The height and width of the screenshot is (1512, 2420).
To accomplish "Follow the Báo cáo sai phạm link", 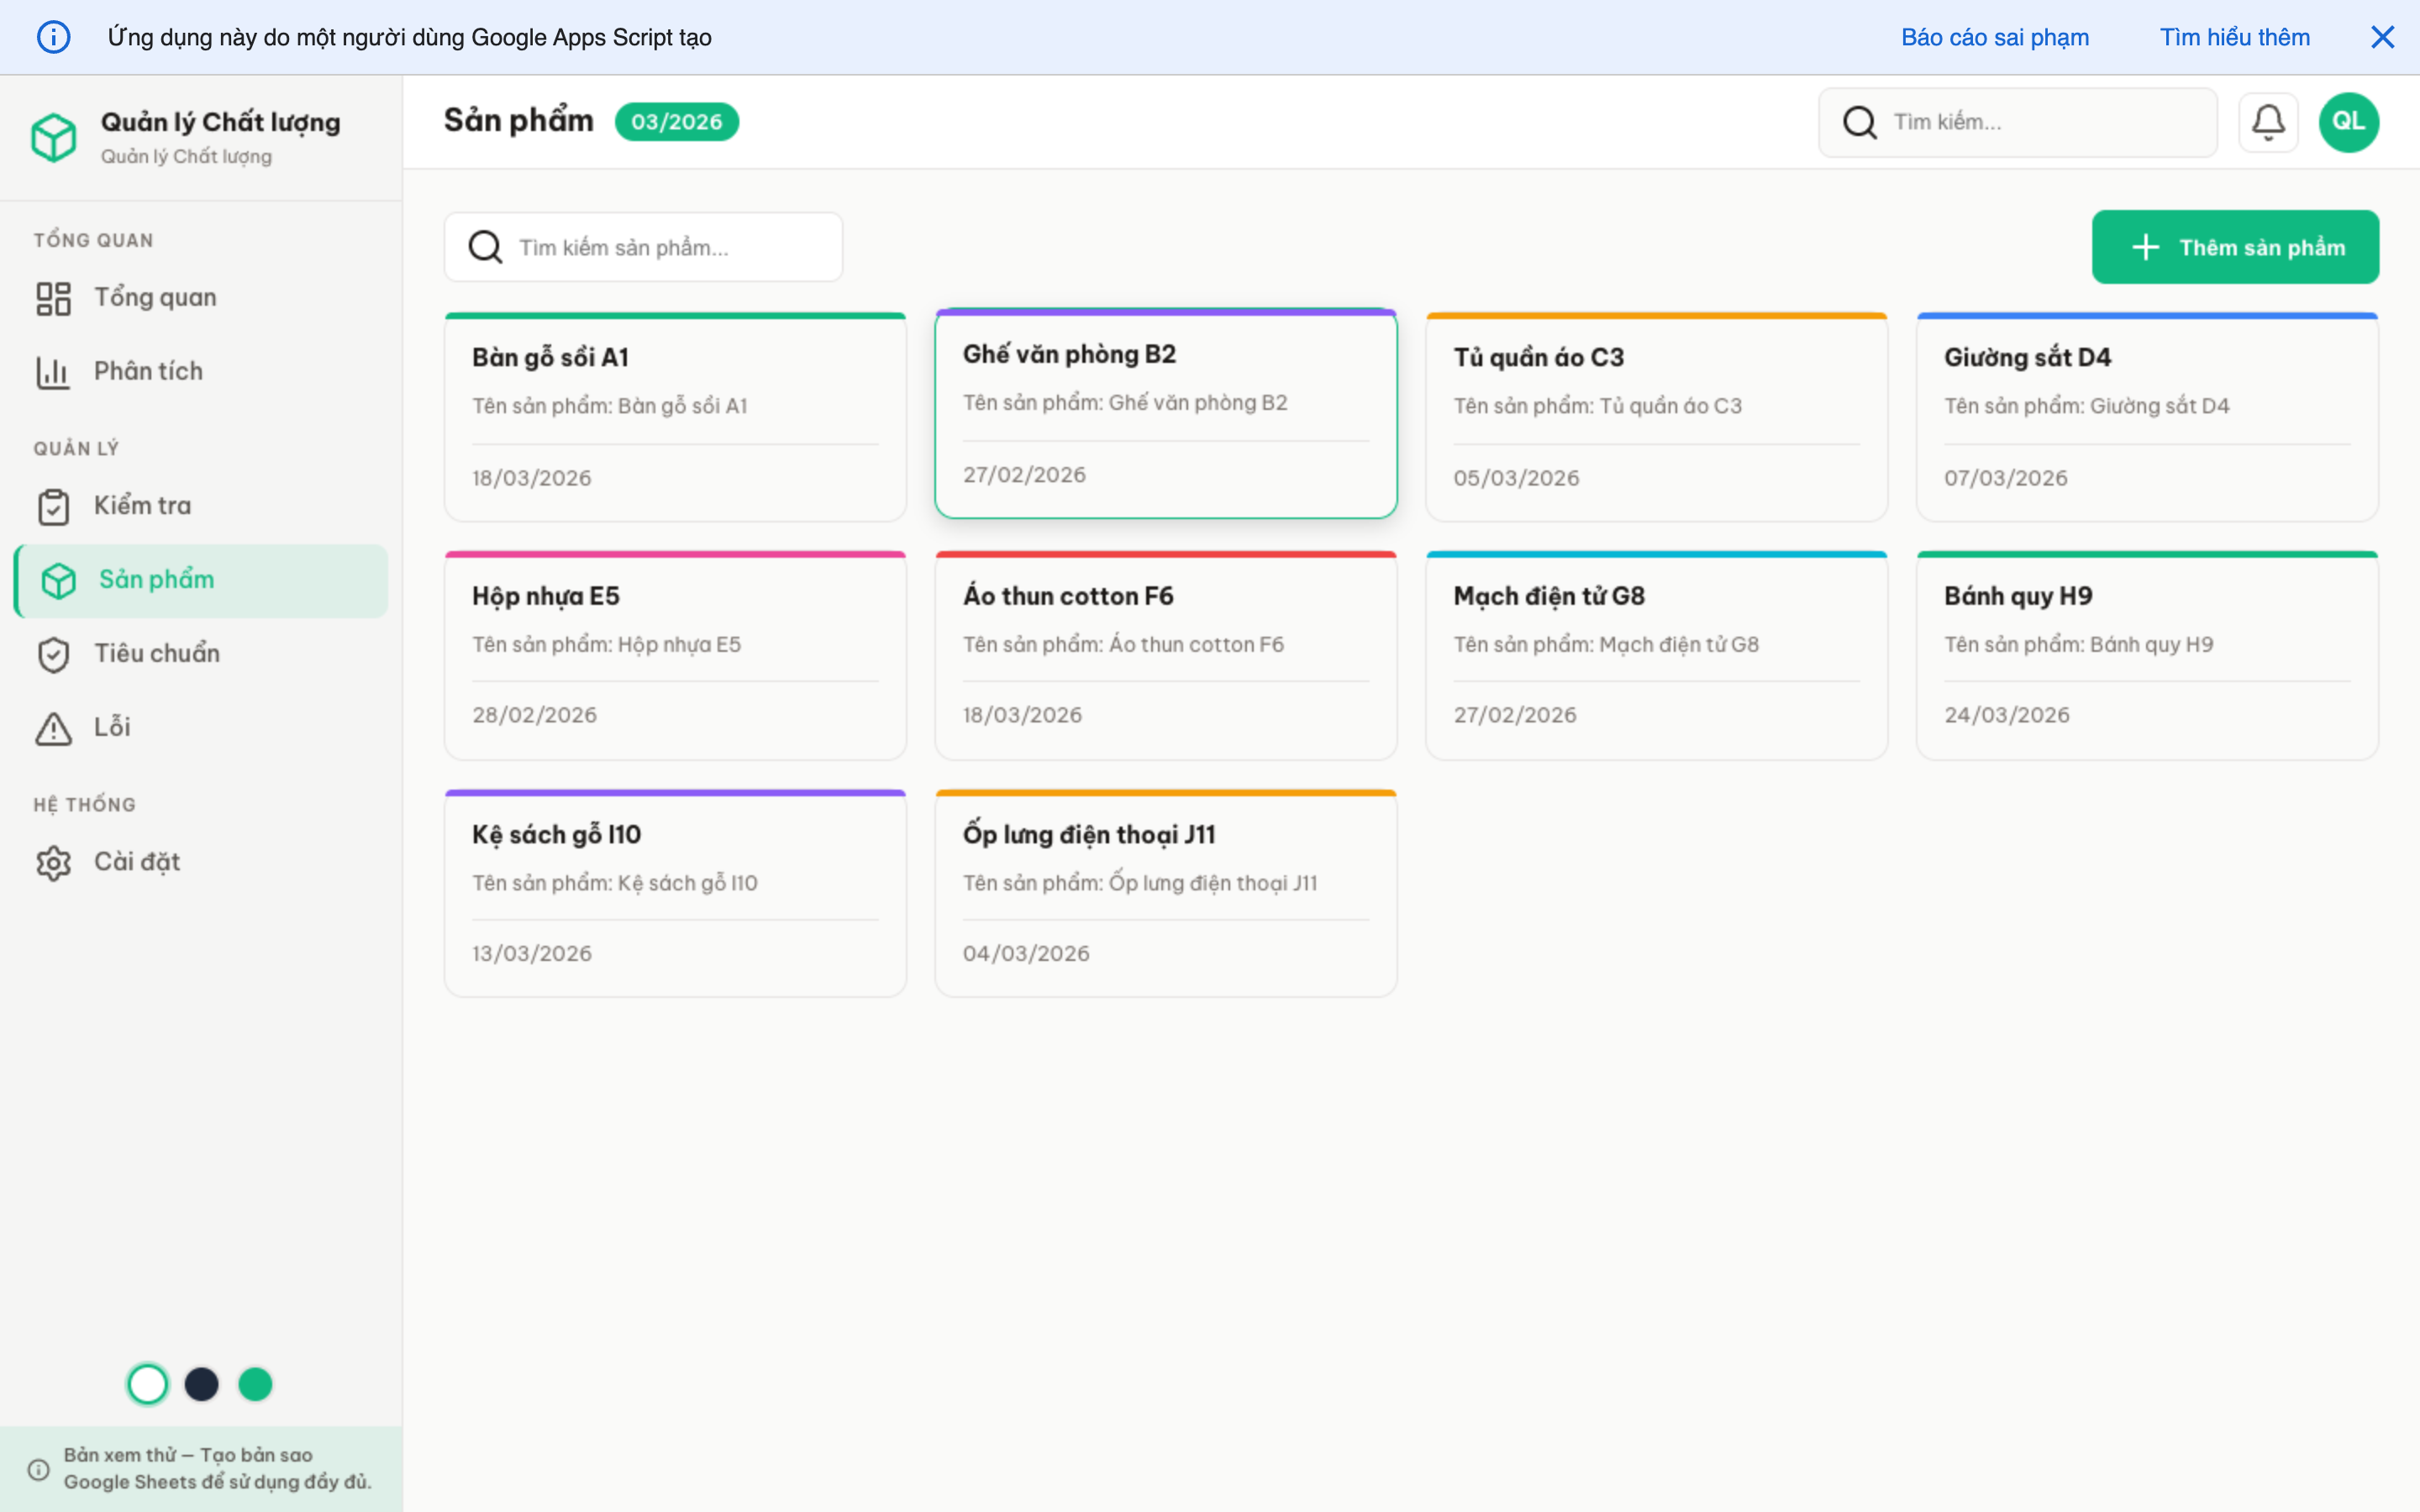I will point(1994,37).
